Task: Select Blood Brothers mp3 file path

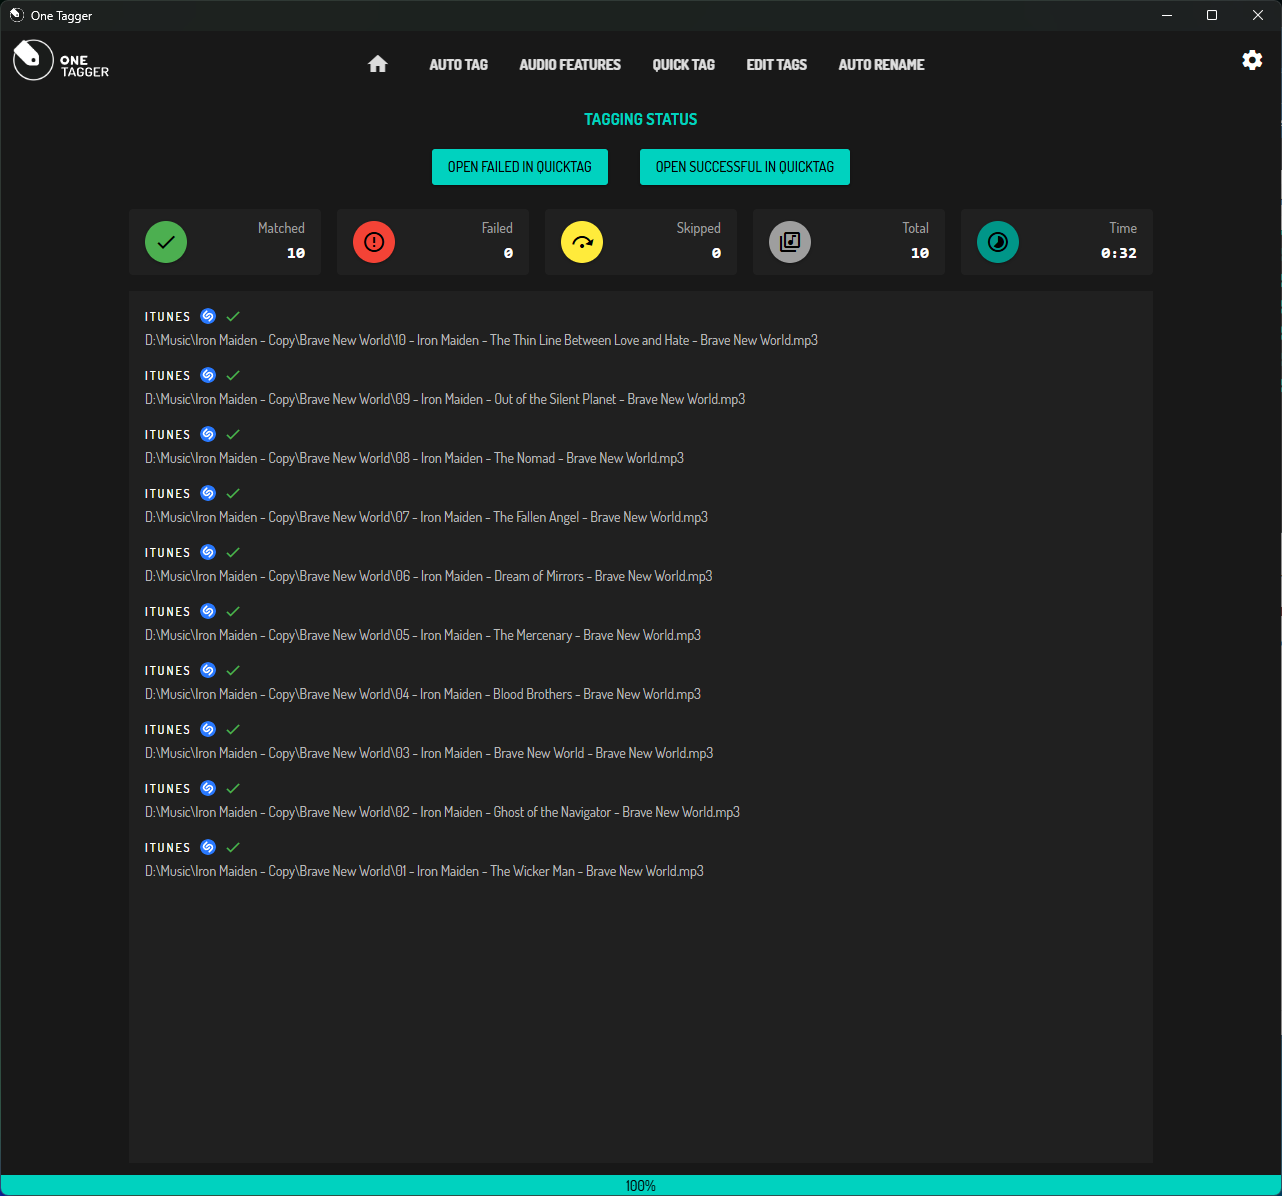Action: (x=423, y=694)
